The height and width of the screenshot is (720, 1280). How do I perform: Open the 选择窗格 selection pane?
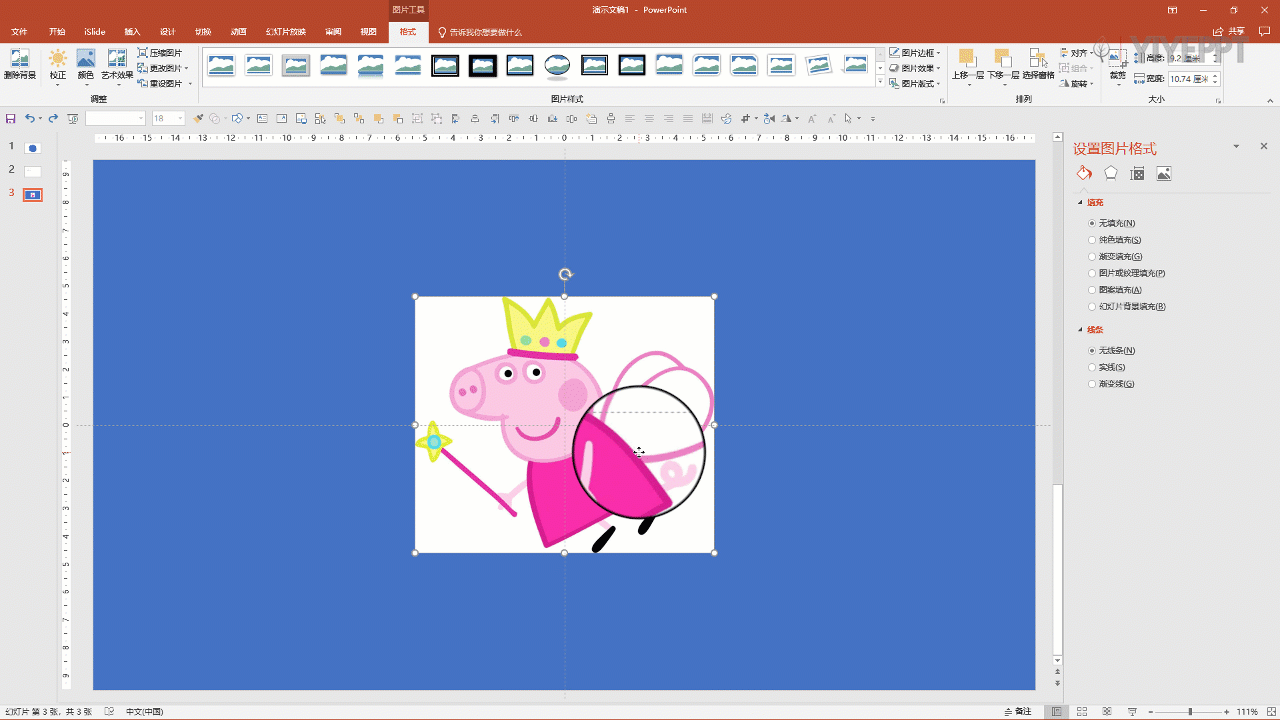point(1038,63)
